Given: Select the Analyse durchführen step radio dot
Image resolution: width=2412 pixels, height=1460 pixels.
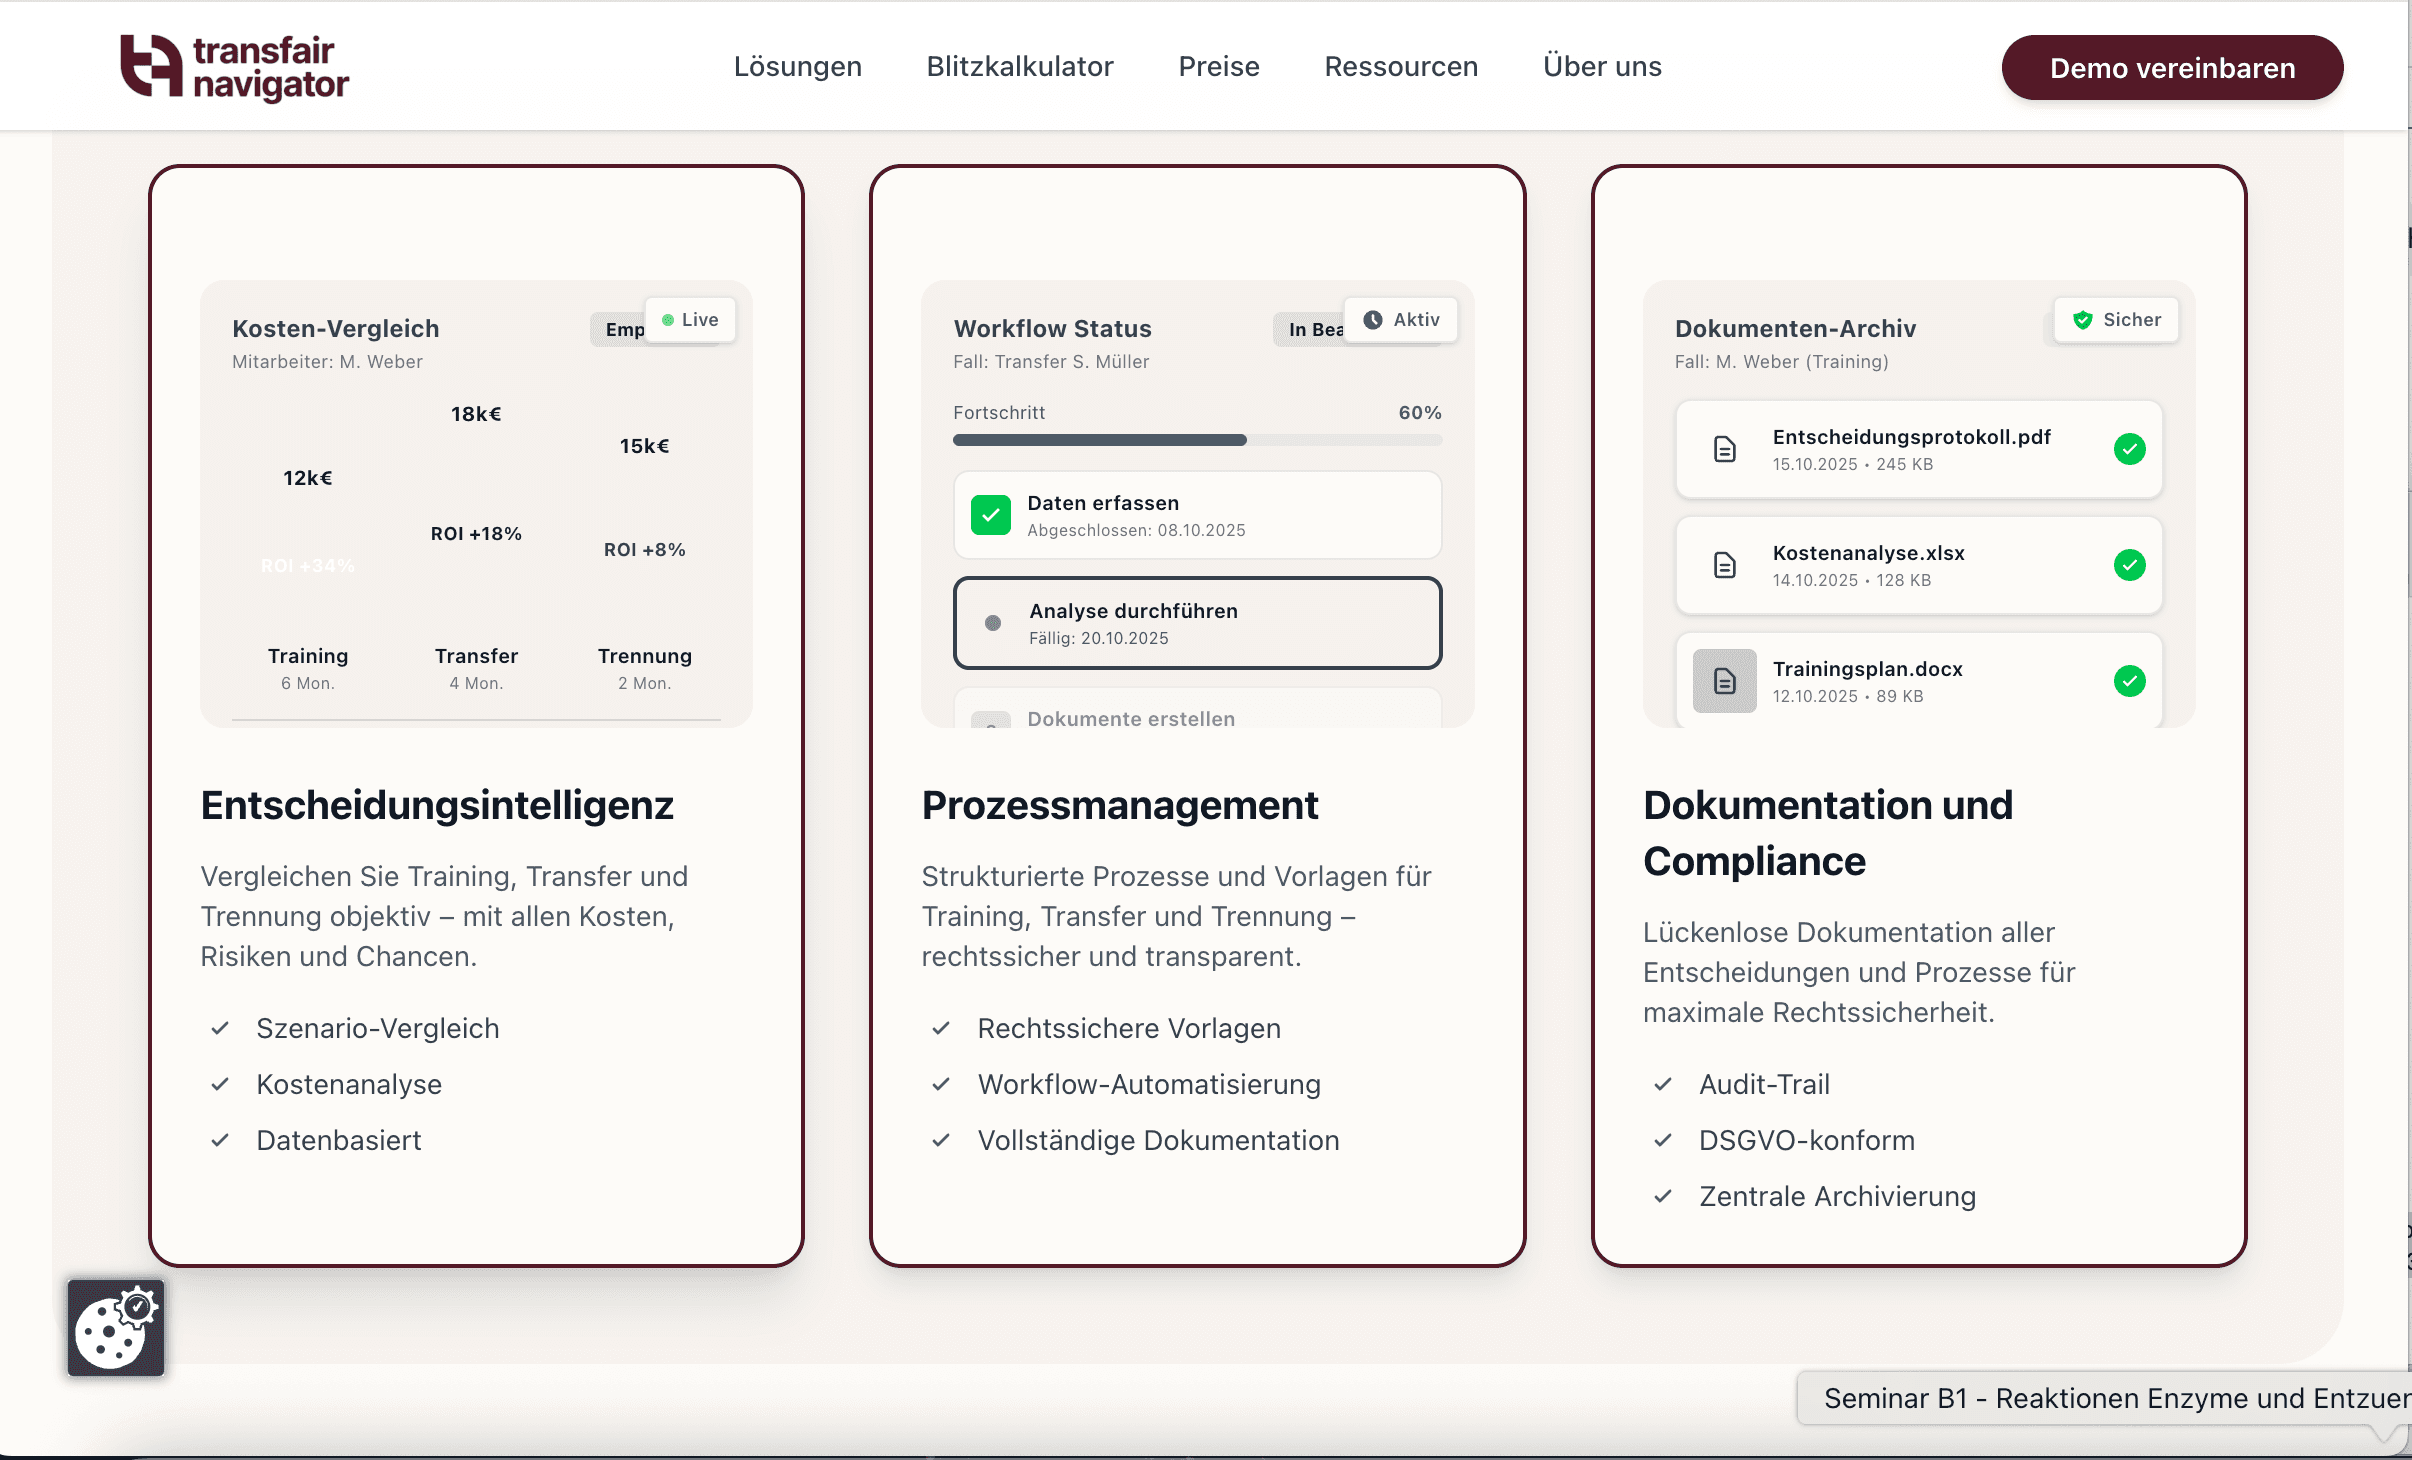Looking at the screenshot, I should pos(992,623).
